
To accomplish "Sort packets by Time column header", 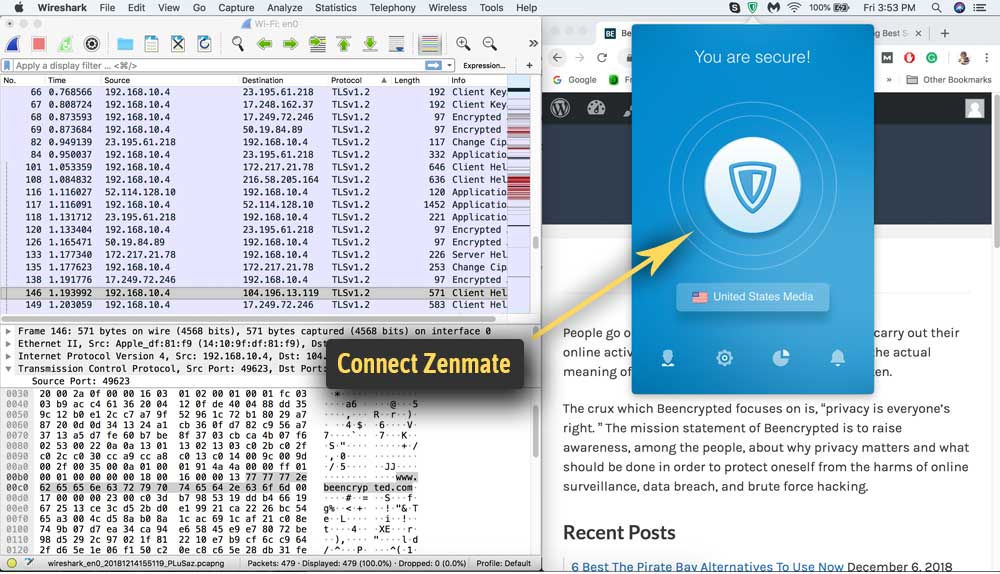I will [73, 80].
